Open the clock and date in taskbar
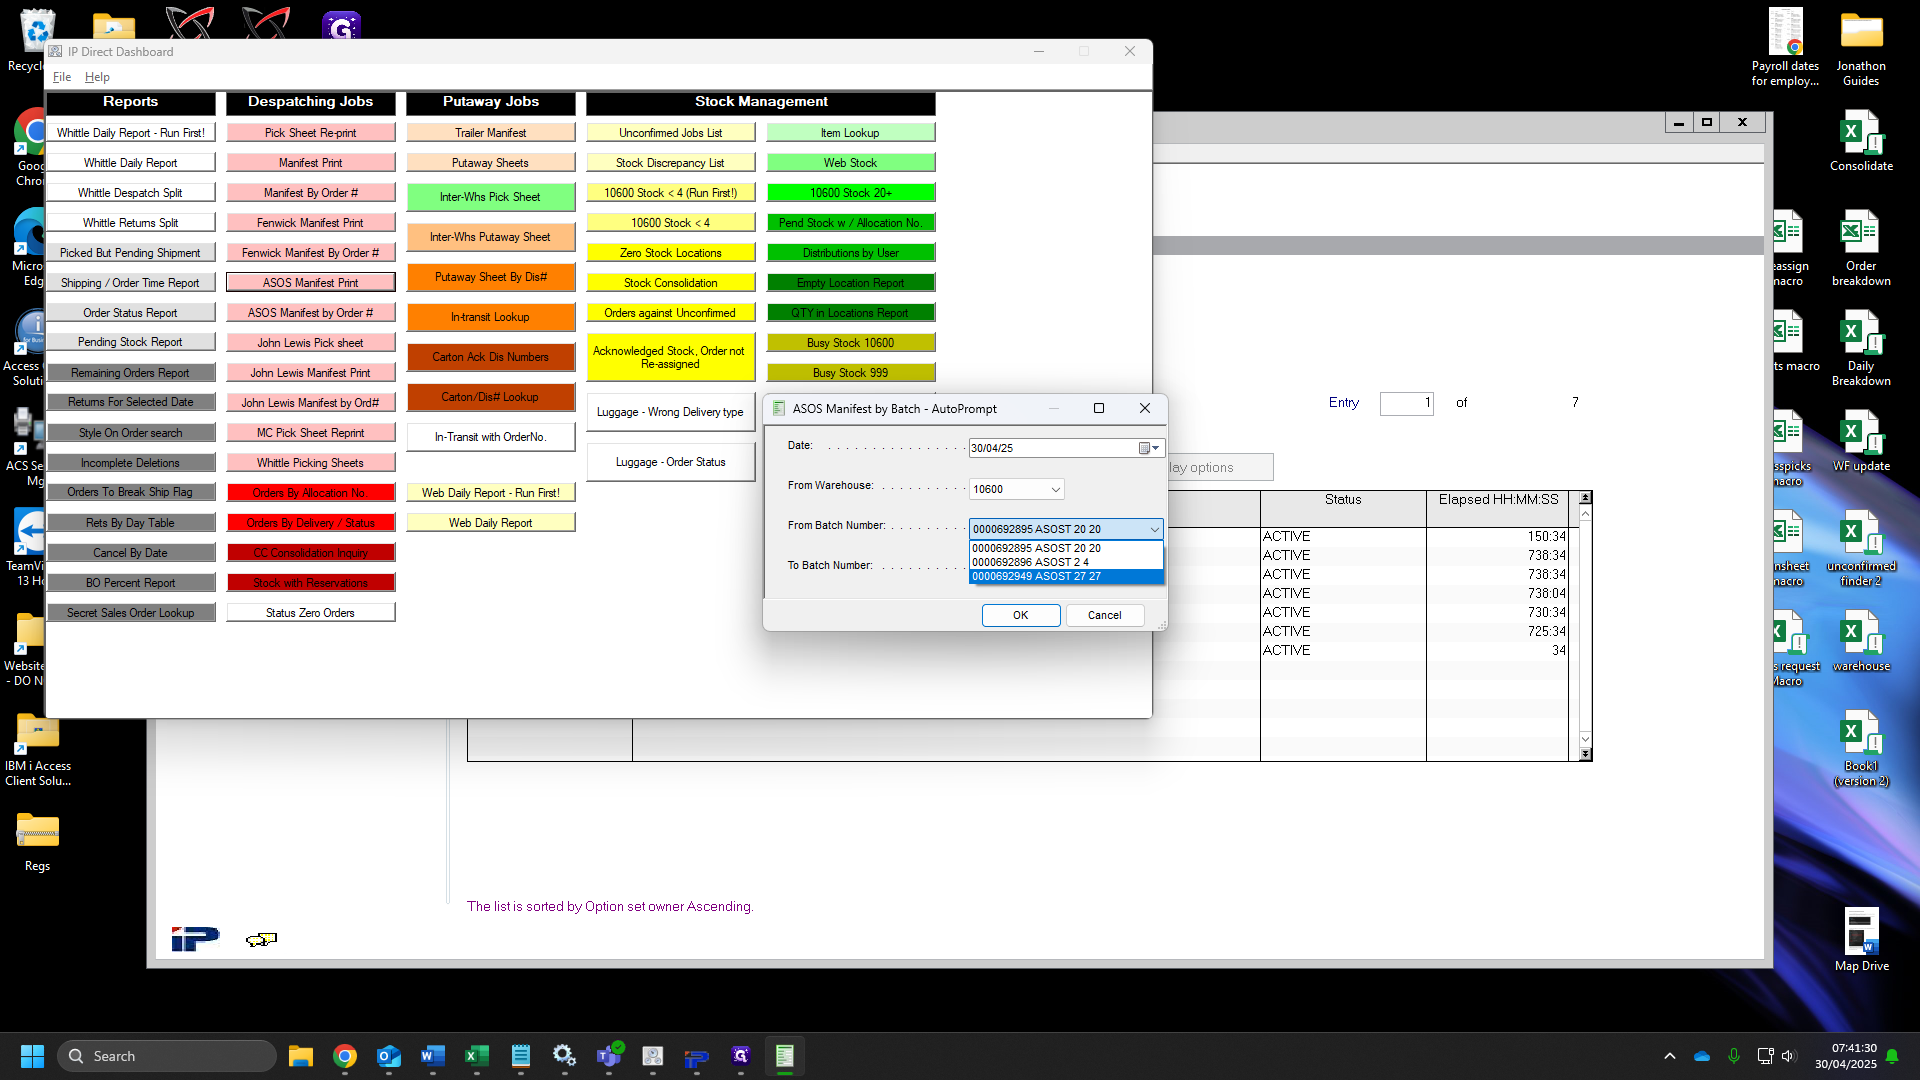 coord(1846,1056)
